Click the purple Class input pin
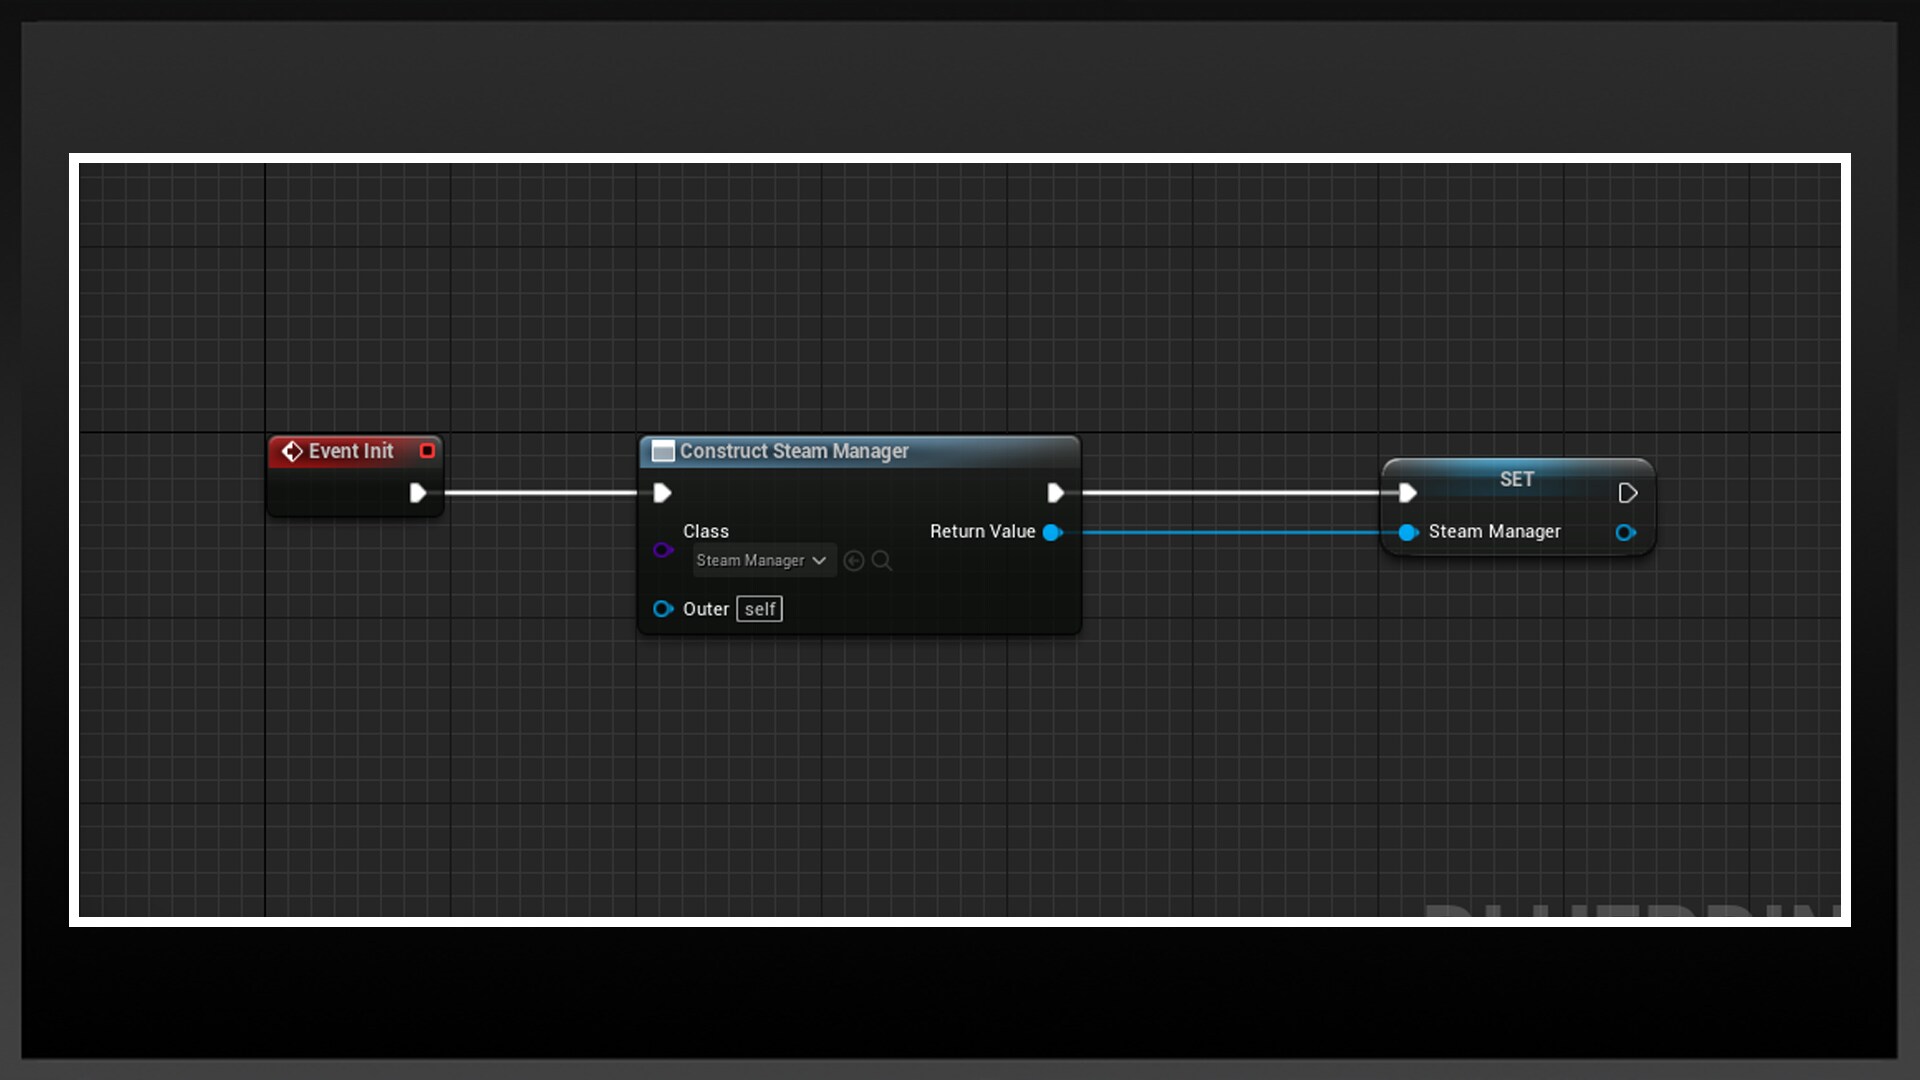1920x1080 pixels. [662, 550]
